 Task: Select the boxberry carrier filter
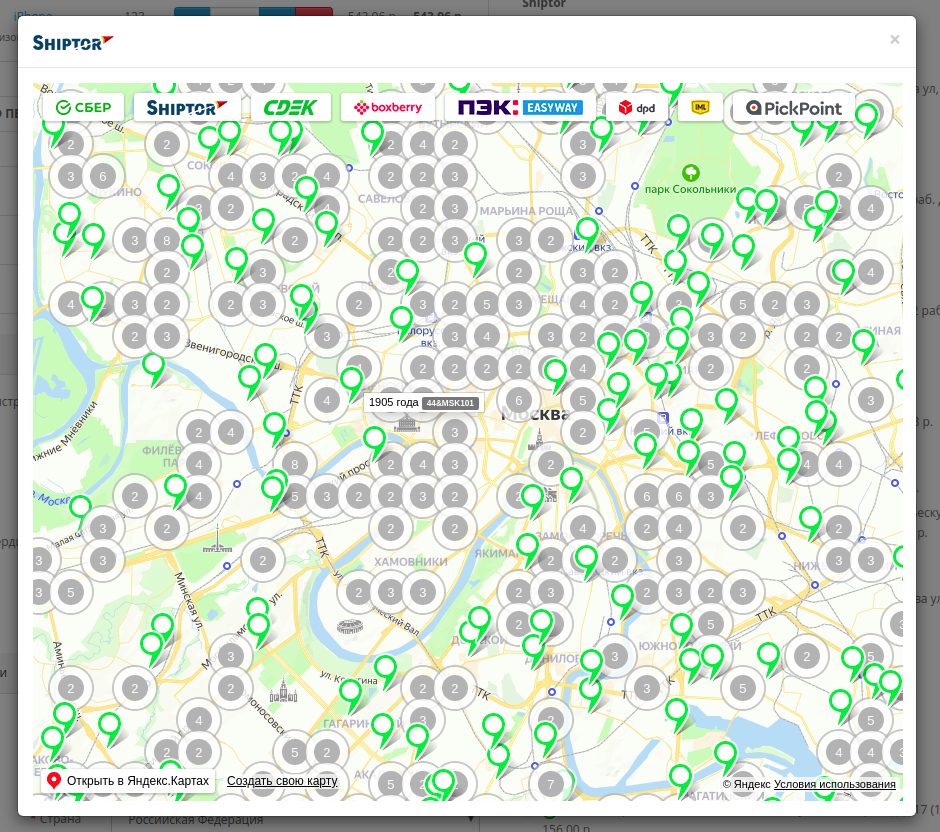[388, 107]
